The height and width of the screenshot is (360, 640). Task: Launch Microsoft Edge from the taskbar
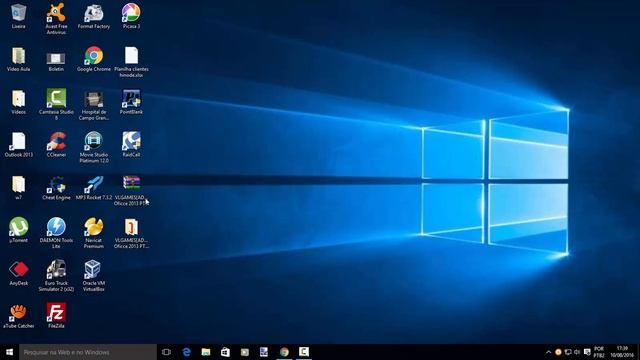click(186, 352)
